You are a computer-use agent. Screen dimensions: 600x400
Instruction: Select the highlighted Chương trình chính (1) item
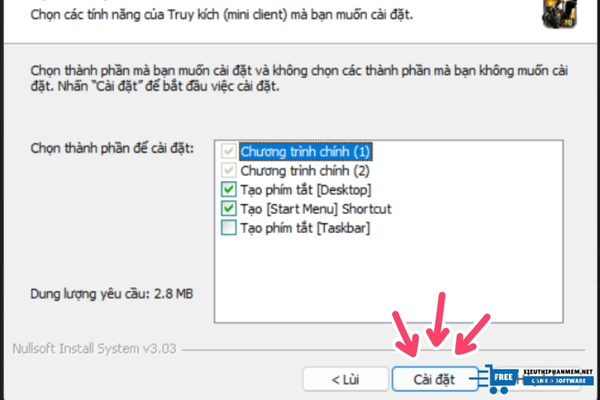click(x=306, y=152)
